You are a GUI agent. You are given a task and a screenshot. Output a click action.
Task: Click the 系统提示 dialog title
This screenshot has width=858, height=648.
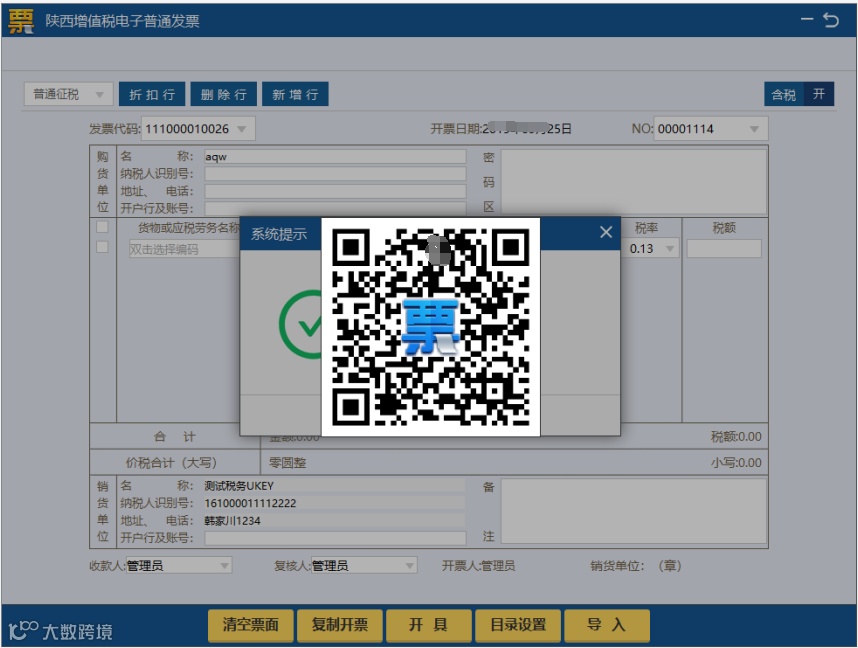279,234
